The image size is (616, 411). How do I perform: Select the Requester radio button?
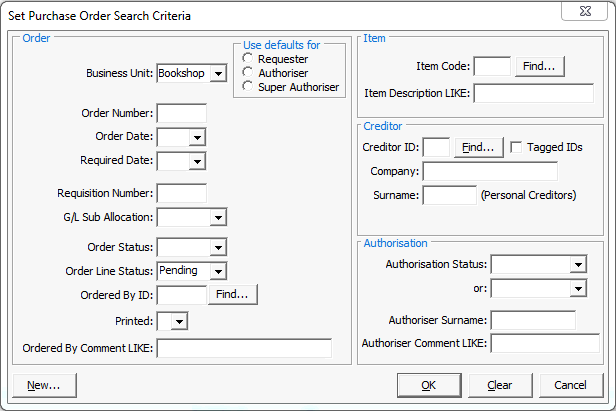(248, 59)
